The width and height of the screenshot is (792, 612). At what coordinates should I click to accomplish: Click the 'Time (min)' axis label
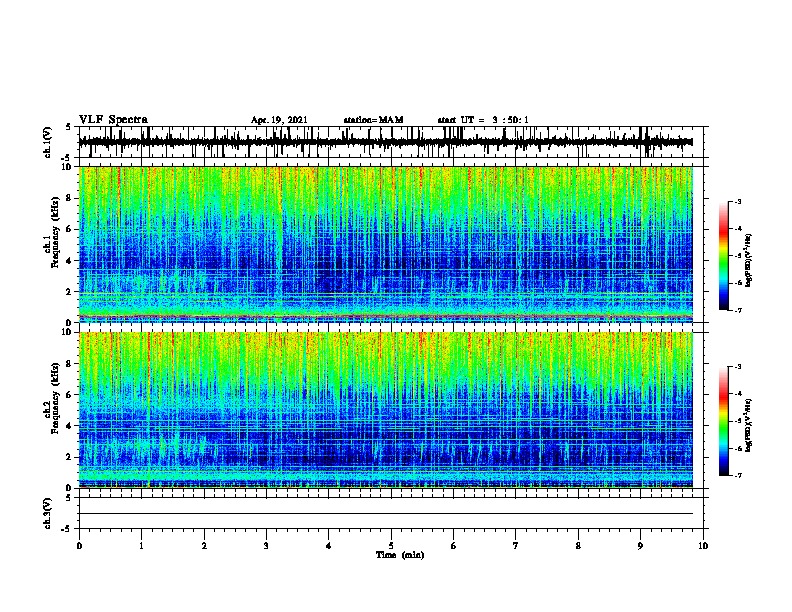point(400,555)
